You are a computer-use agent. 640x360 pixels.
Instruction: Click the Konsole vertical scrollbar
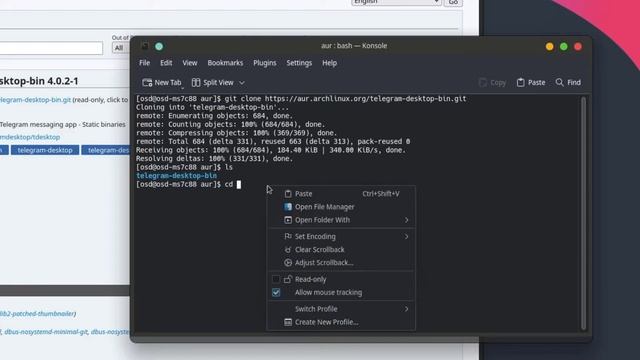coord(583,212)
